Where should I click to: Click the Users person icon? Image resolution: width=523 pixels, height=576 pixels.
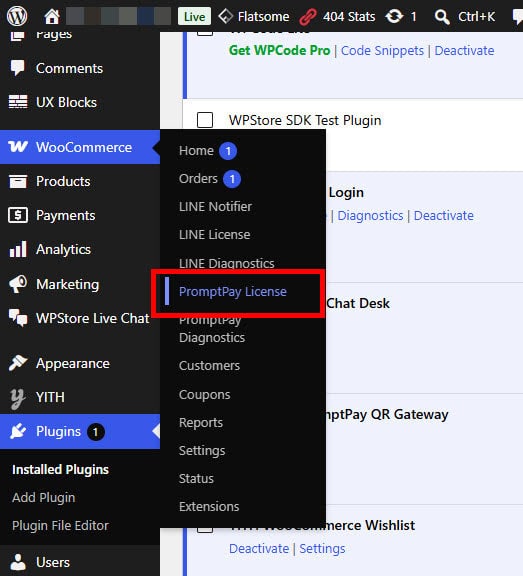(x=18, y=562)
